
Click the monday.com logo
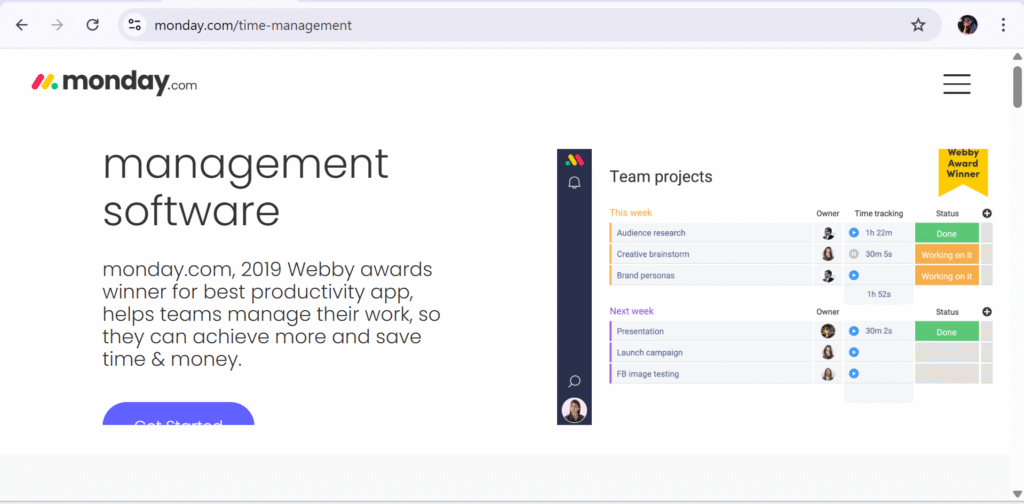click(x=114, y=83)
